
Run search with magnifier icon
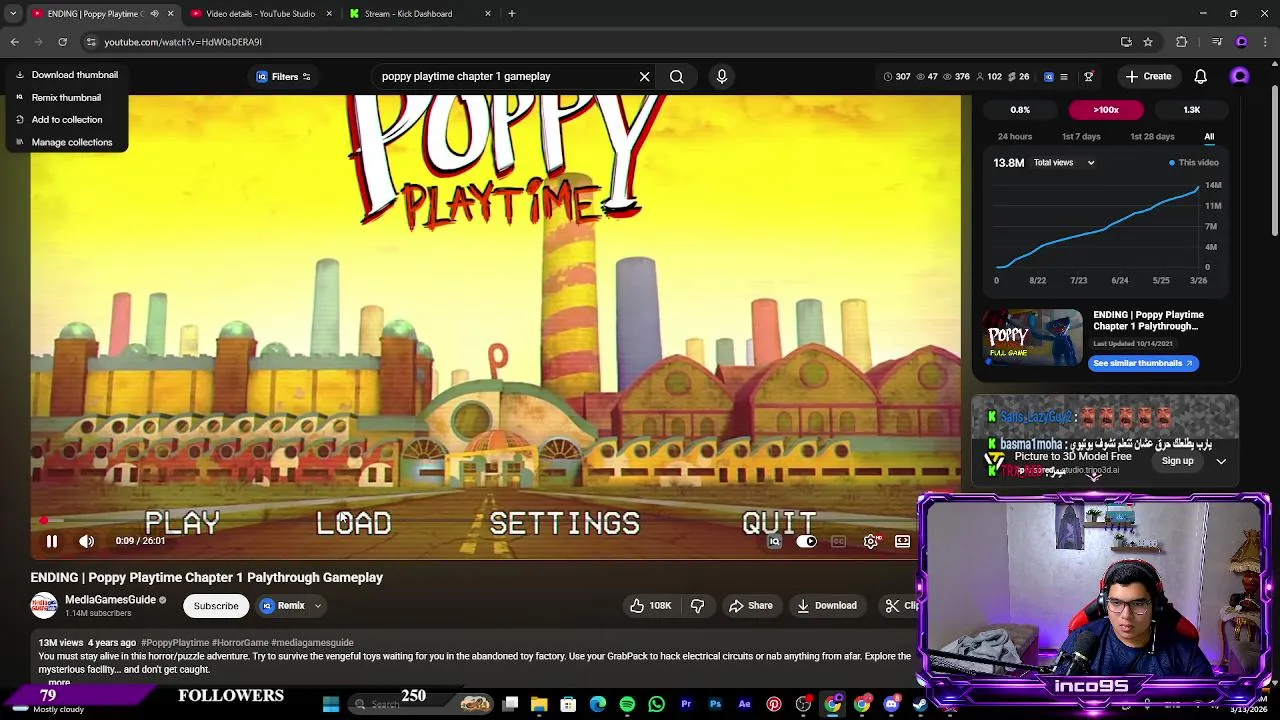point(677,76)
